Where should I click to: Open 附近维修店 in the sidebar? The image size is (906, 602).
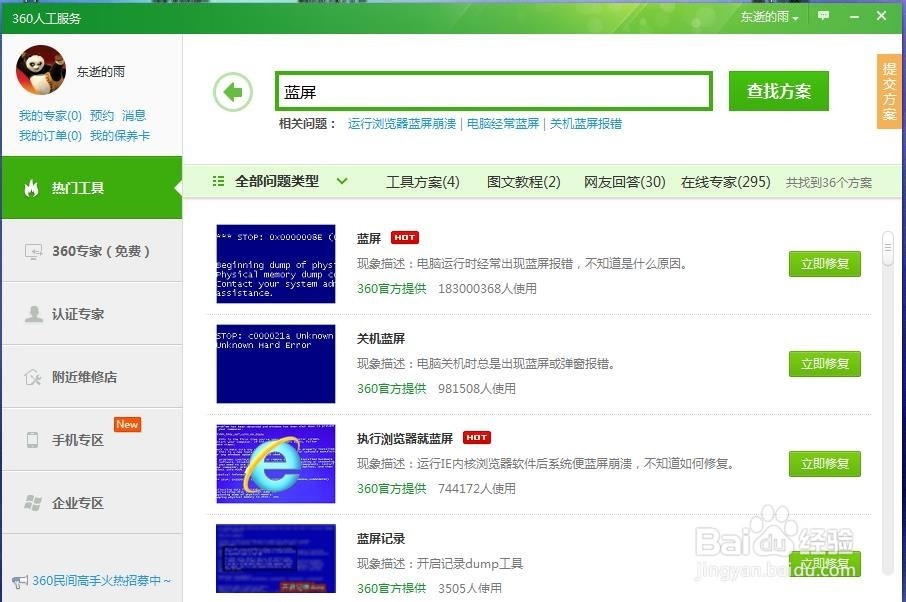[92, 377]
